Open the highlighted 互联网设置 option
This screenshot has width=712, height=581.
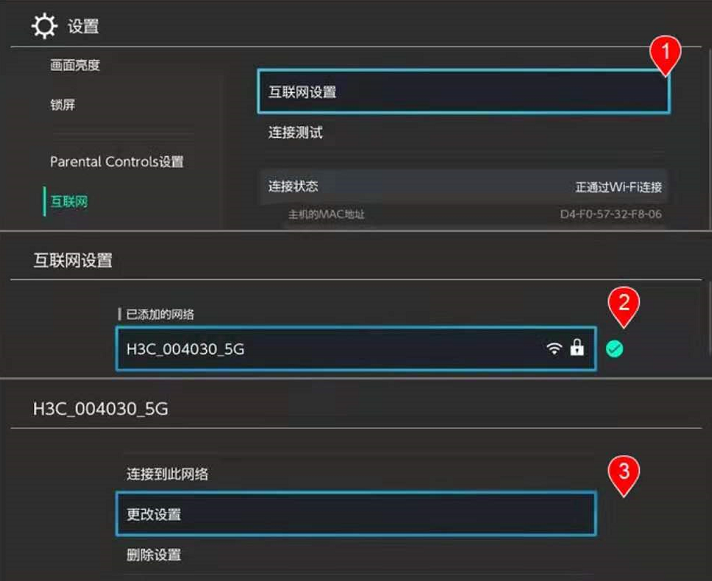[462, 92]
